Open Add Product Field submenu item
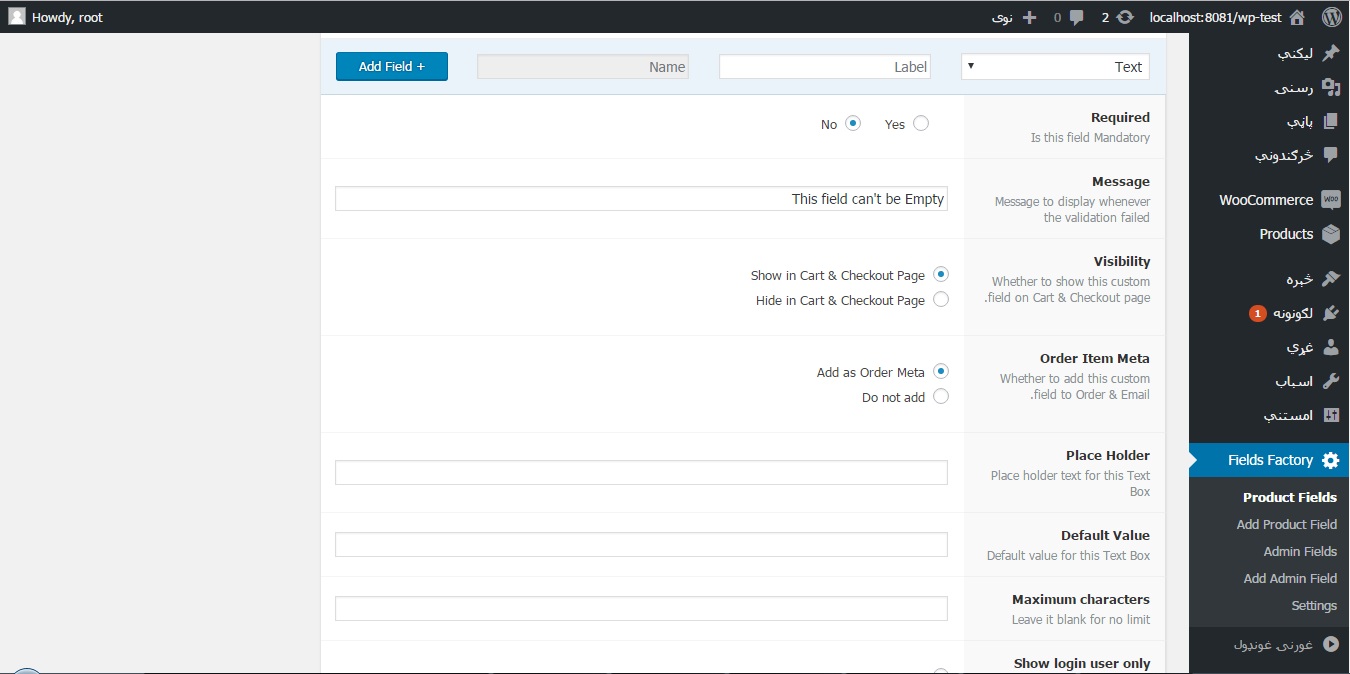This screenshot has height=674, width=1350. pyautogui.click(x=1287, y=524)
